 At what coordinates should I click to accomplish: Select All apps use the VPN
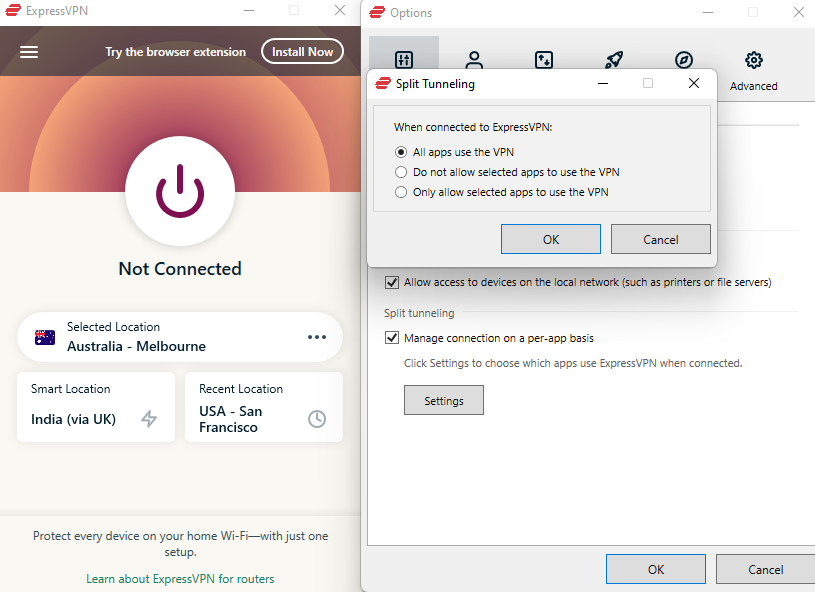click(401, 152)
